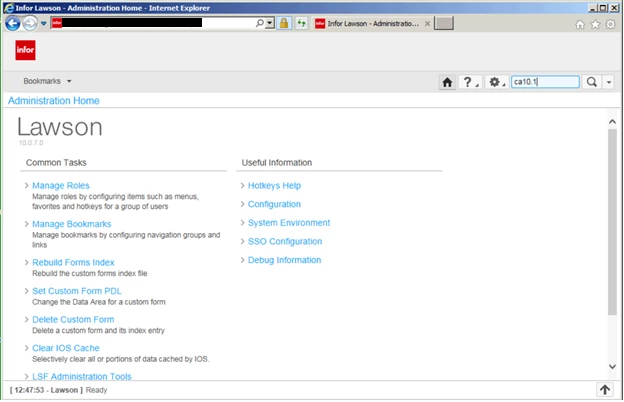Viewport: 624px width, 402px height.
Task: Click chevron beside Clear IOS Cache
Action: click(26, 348)
